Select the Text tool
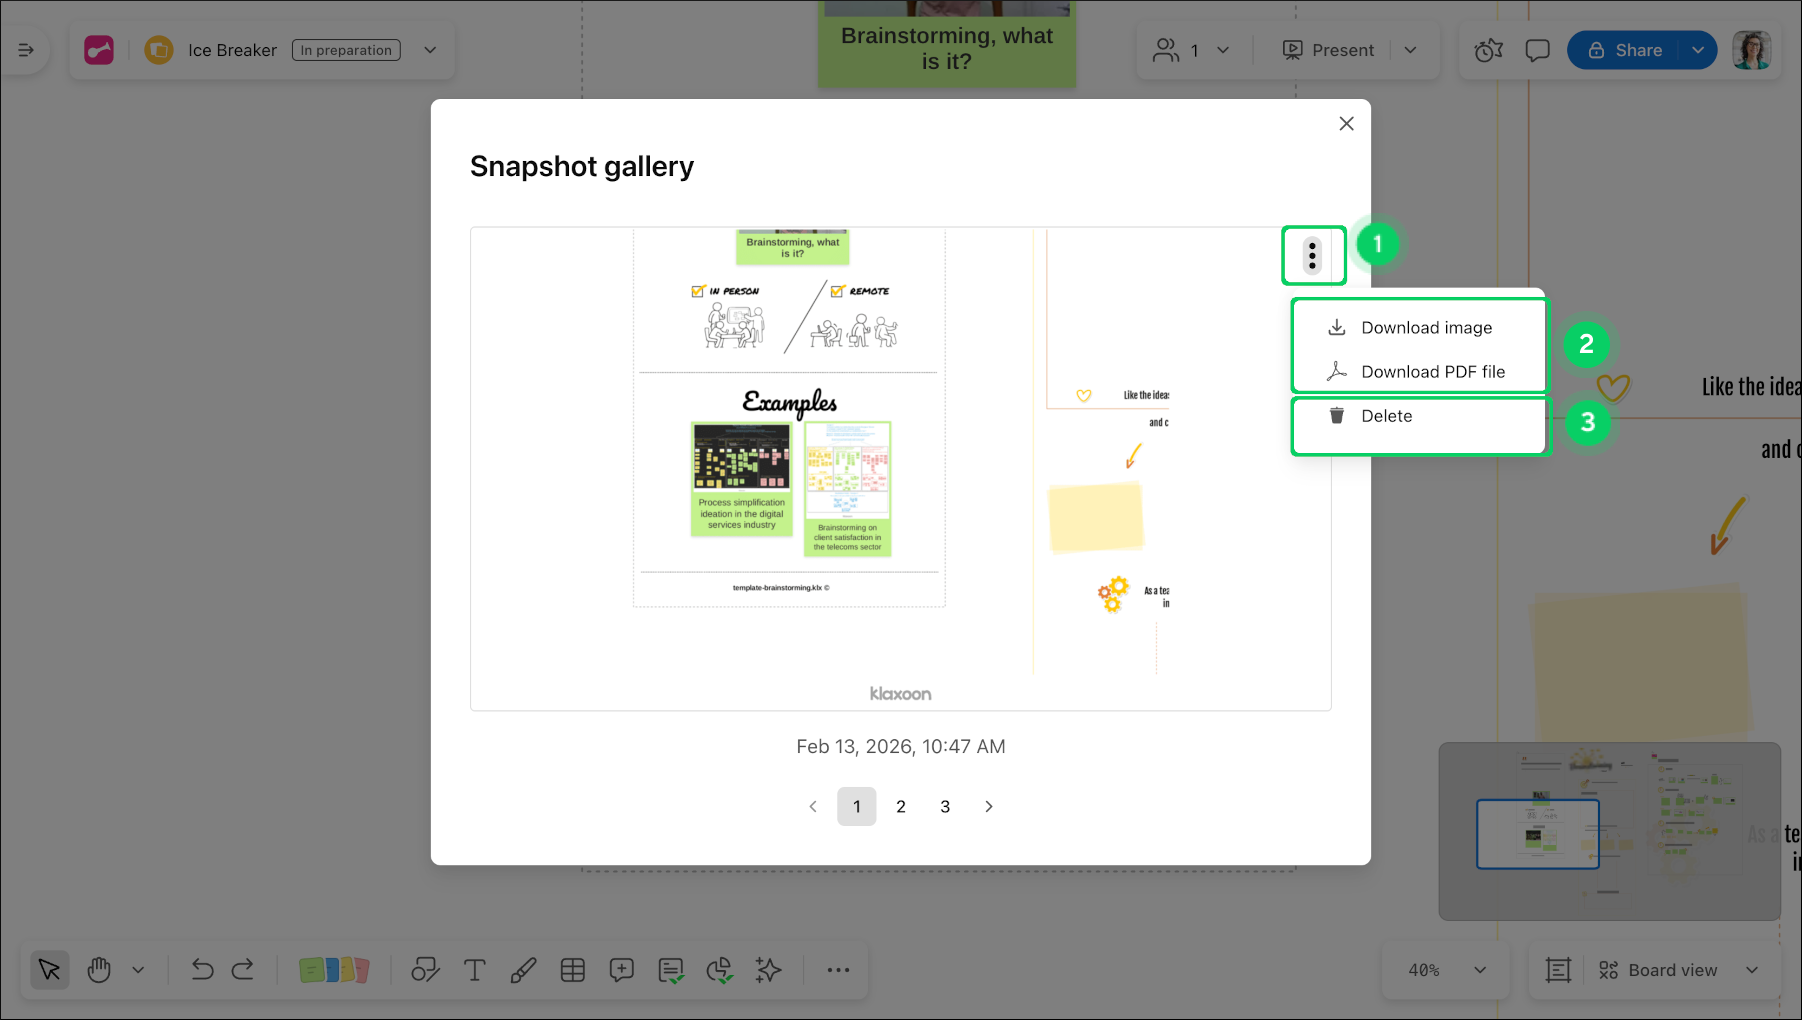The image size is (1802, 1020). tap(474, 969)
